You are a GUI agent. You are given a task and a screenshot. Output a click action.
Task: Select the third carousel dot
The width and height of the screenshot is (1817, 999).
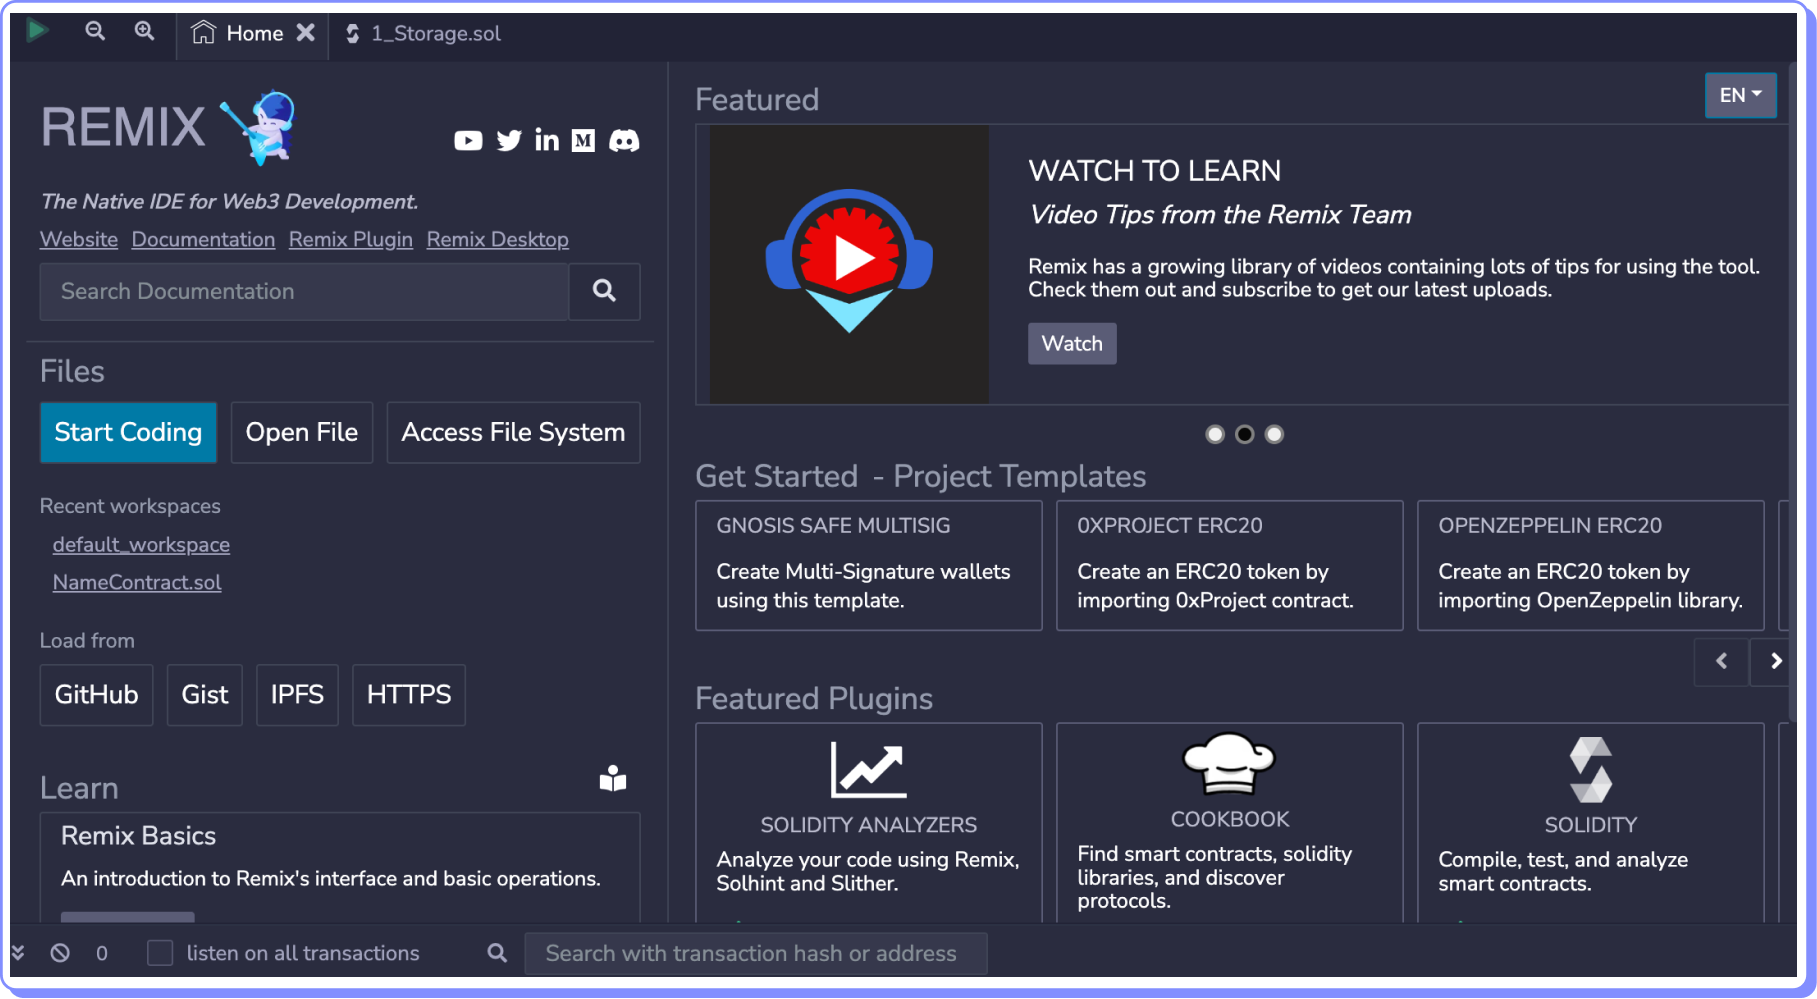click(x=1274, y=435)
